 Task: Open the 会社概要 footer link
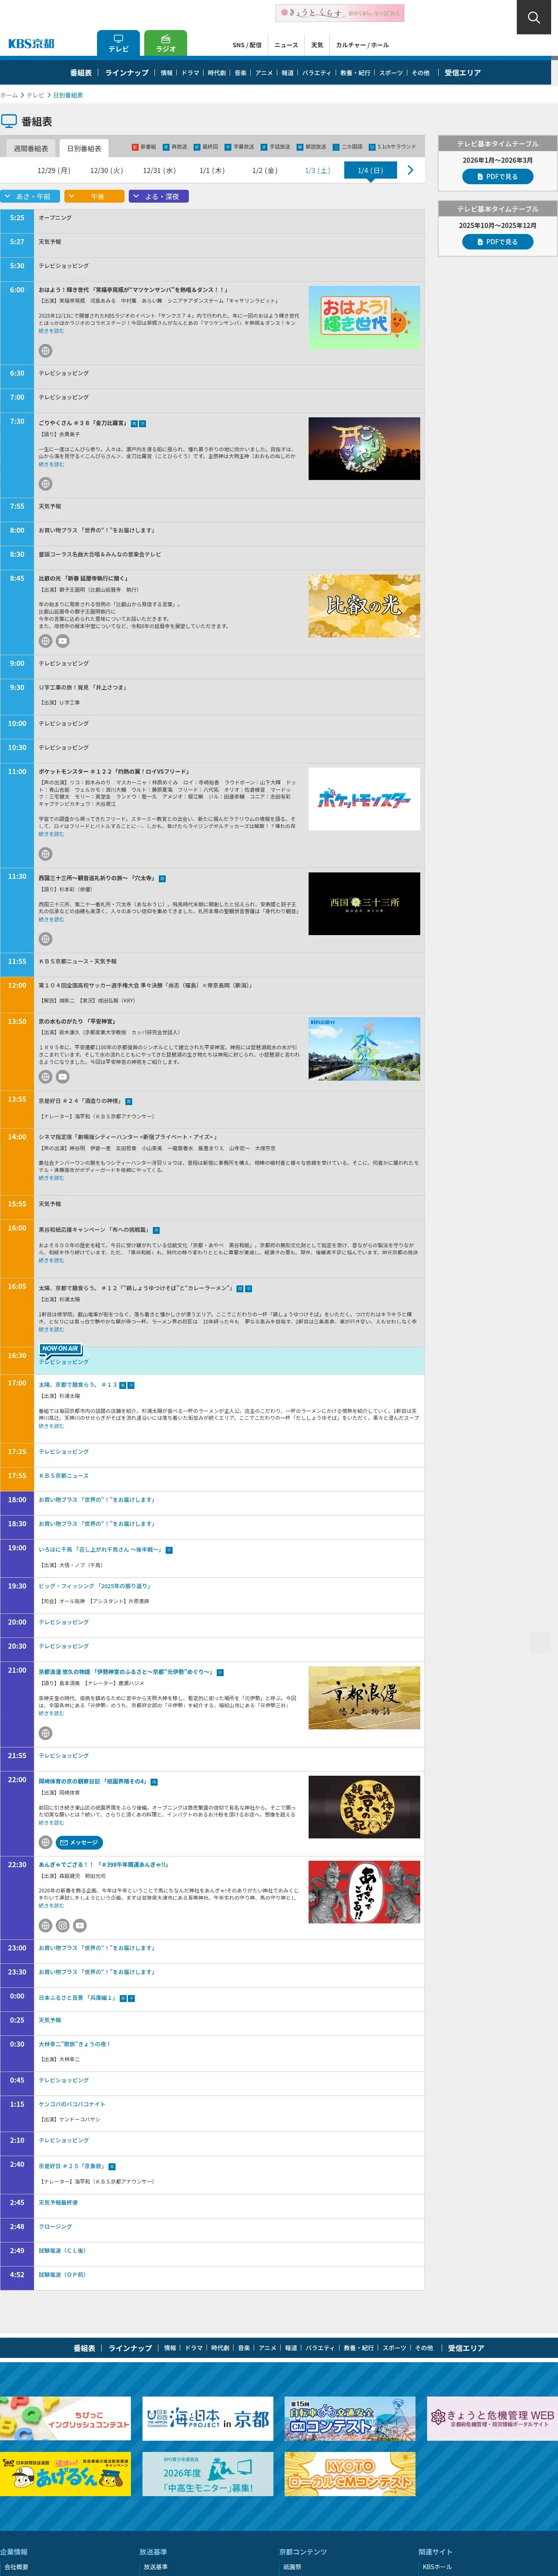click(x=16, y=2567)
